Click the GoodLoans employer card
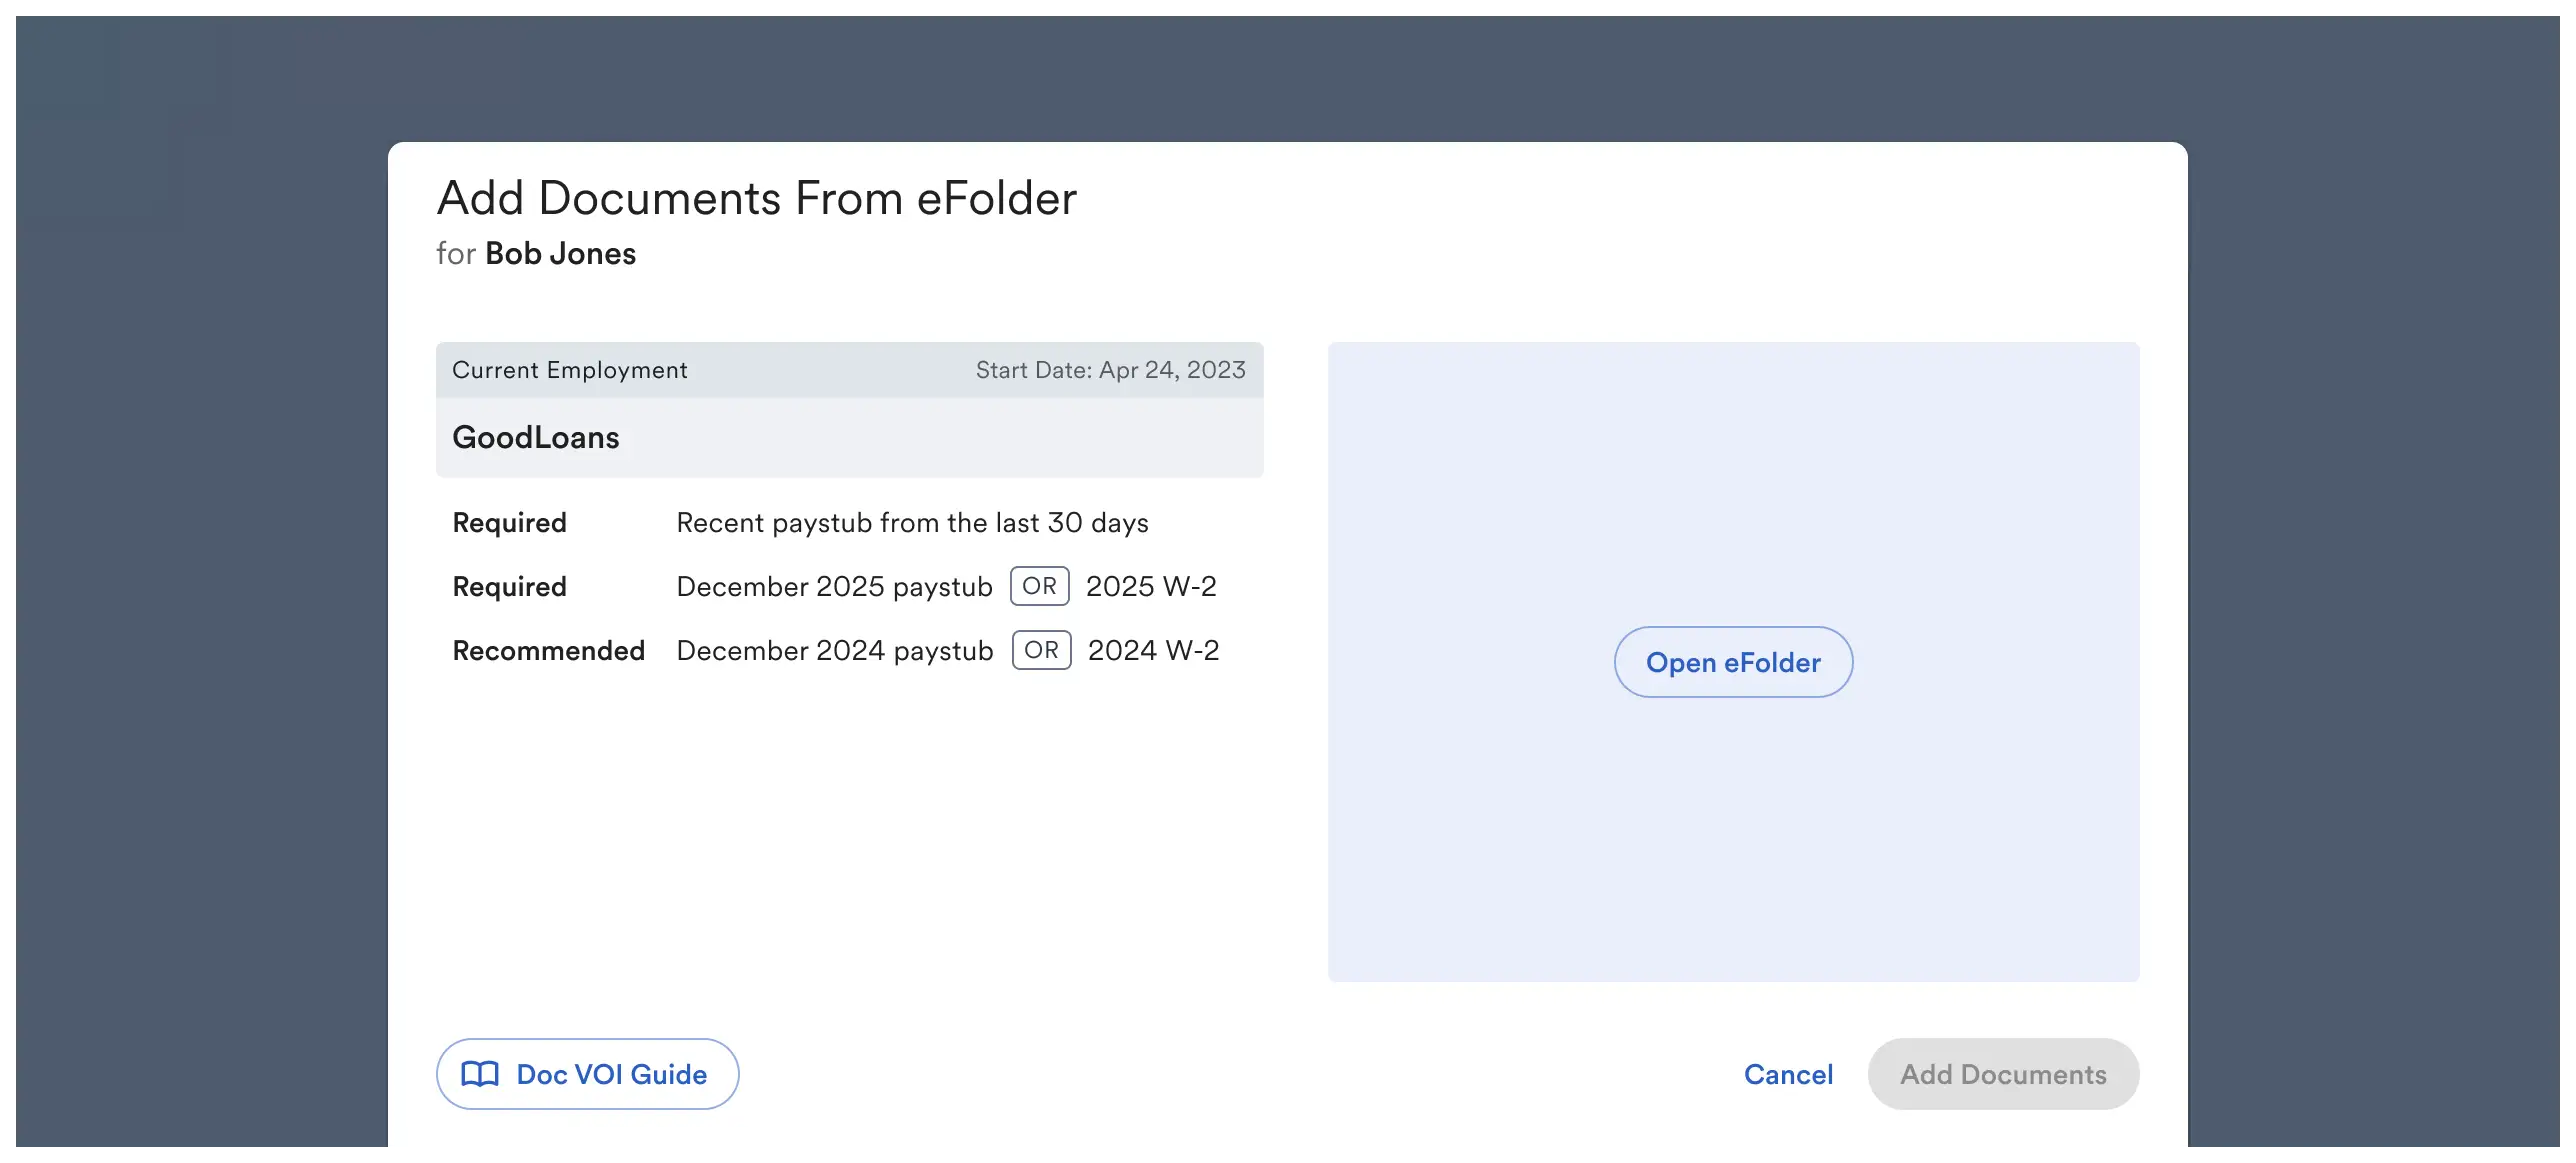Viewport: 2576px width, 1163px height. click(536, 437)
